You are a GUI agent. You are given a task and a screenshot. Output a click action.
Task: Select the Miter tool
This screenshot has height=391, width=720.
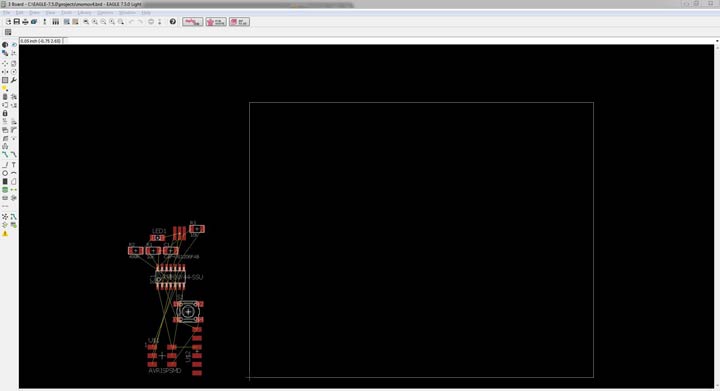[x=14, y=130]
